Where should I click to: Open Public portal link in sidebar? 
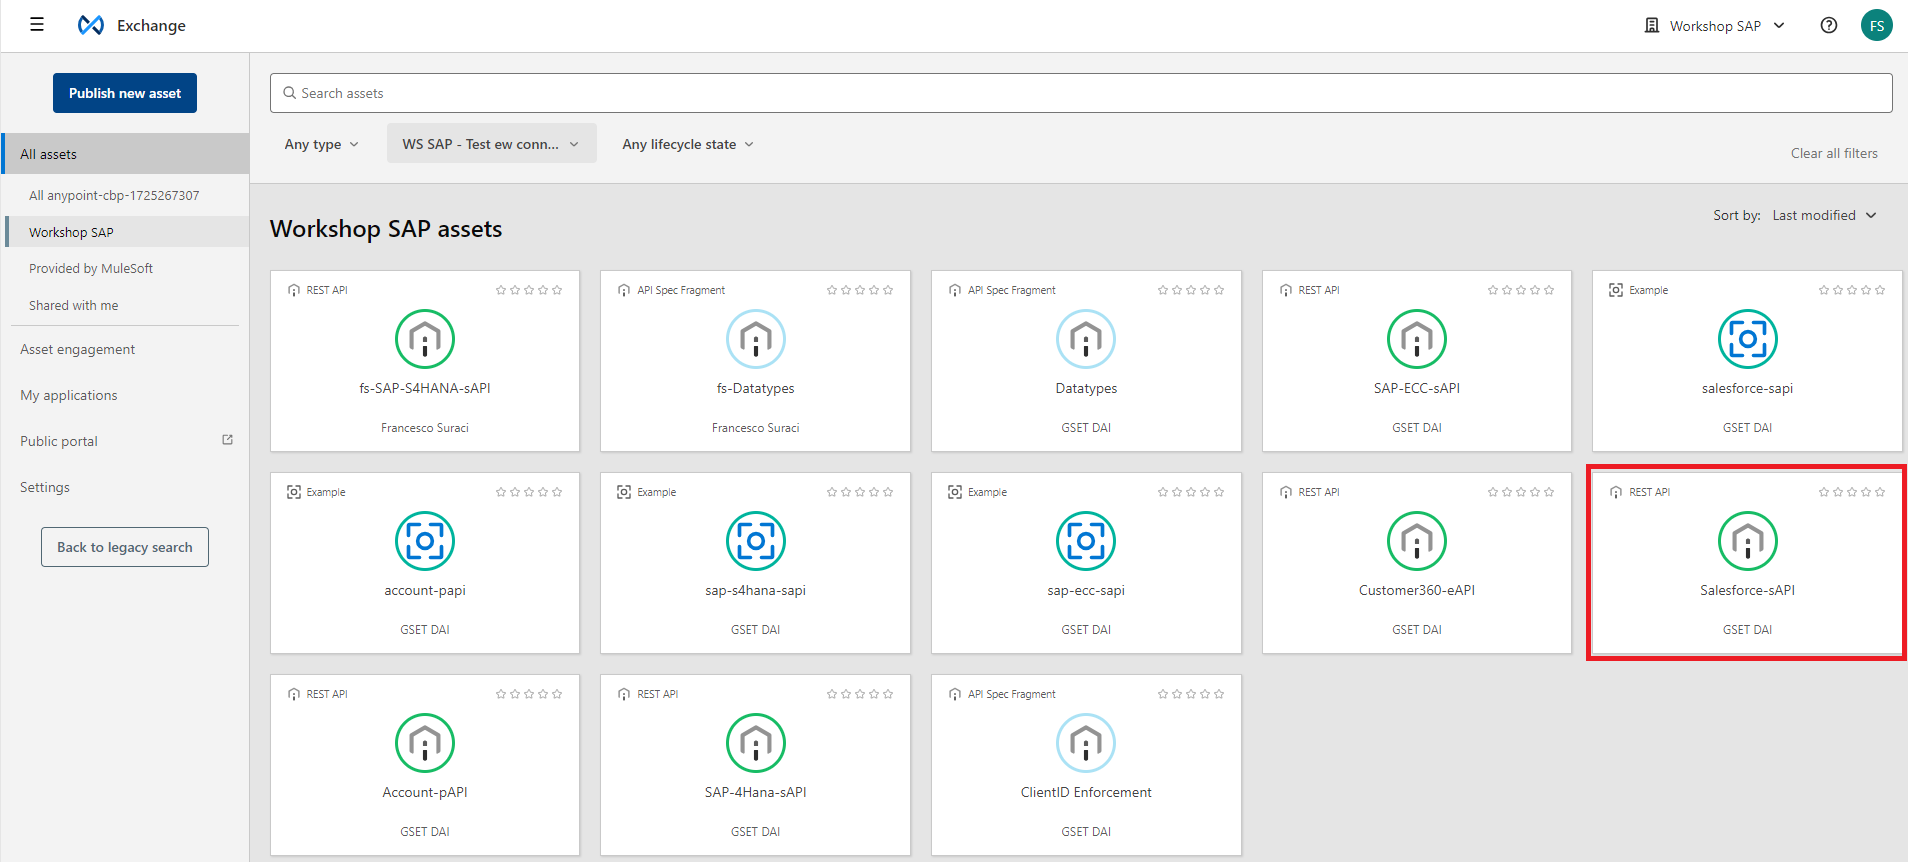coord(59,441)
